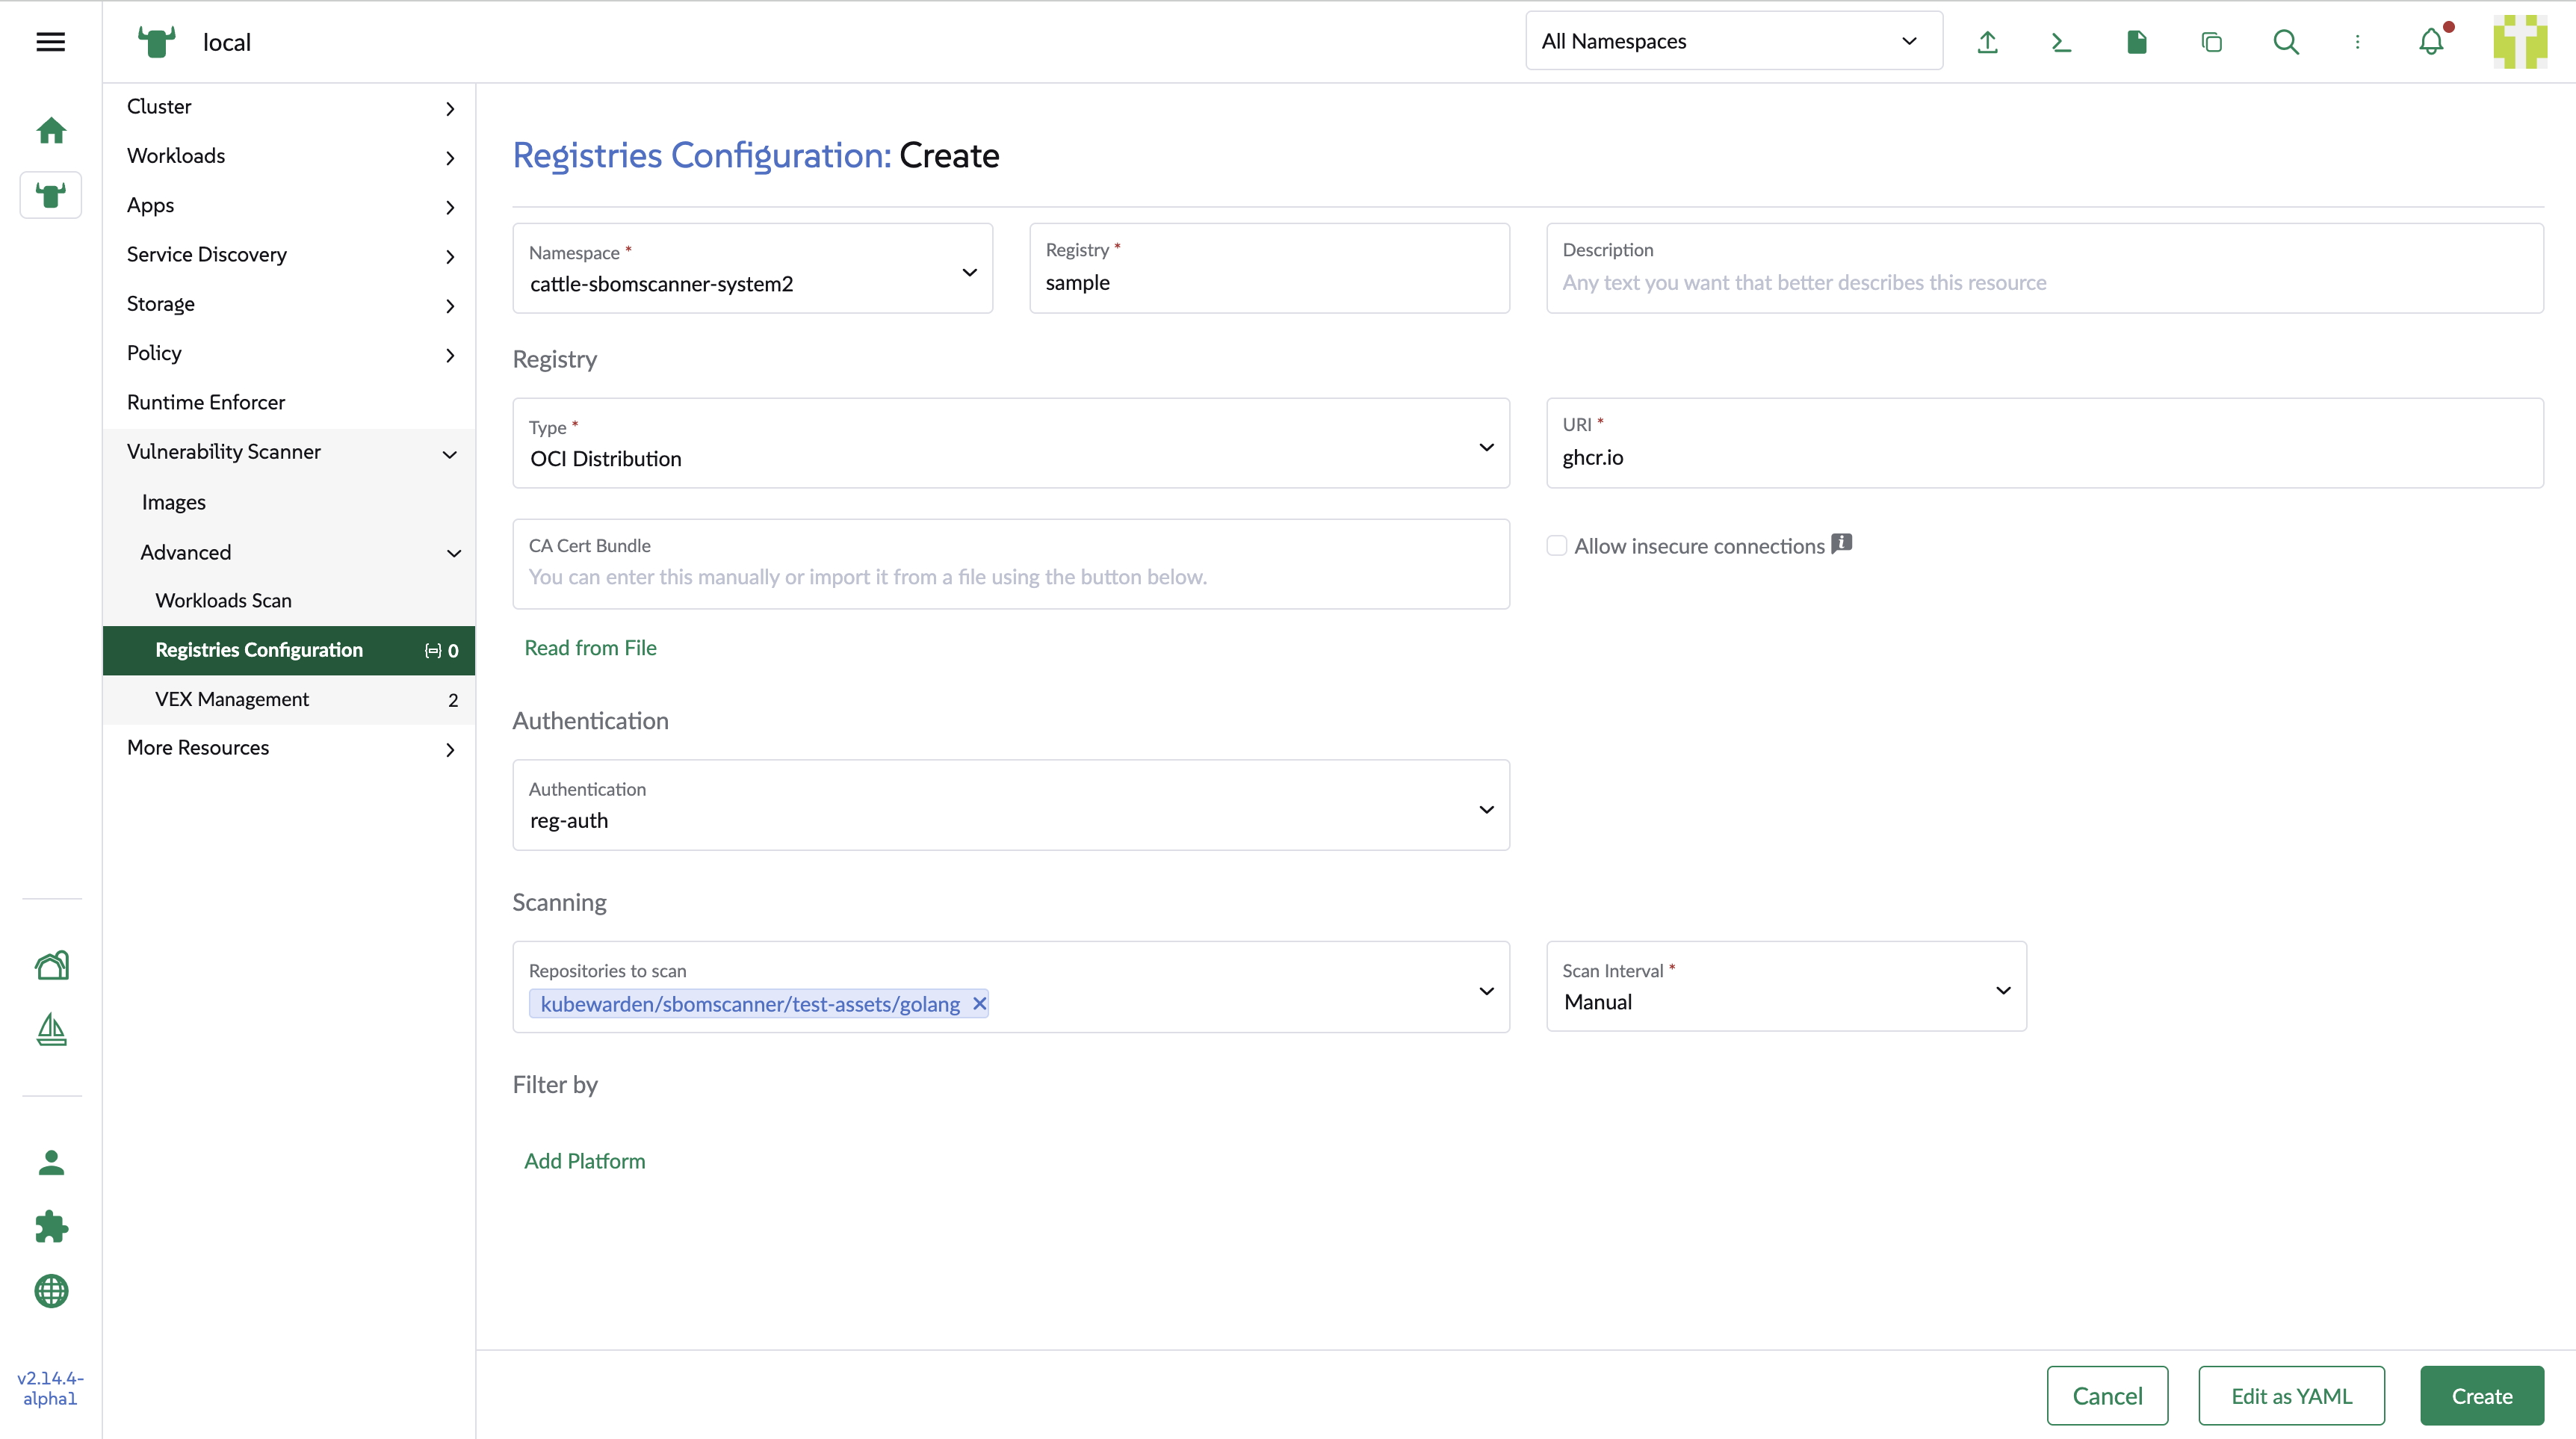This screenshot has width=2576, height=1439.
Task: Expand the Workloads menu section
Action: [289, 156]
